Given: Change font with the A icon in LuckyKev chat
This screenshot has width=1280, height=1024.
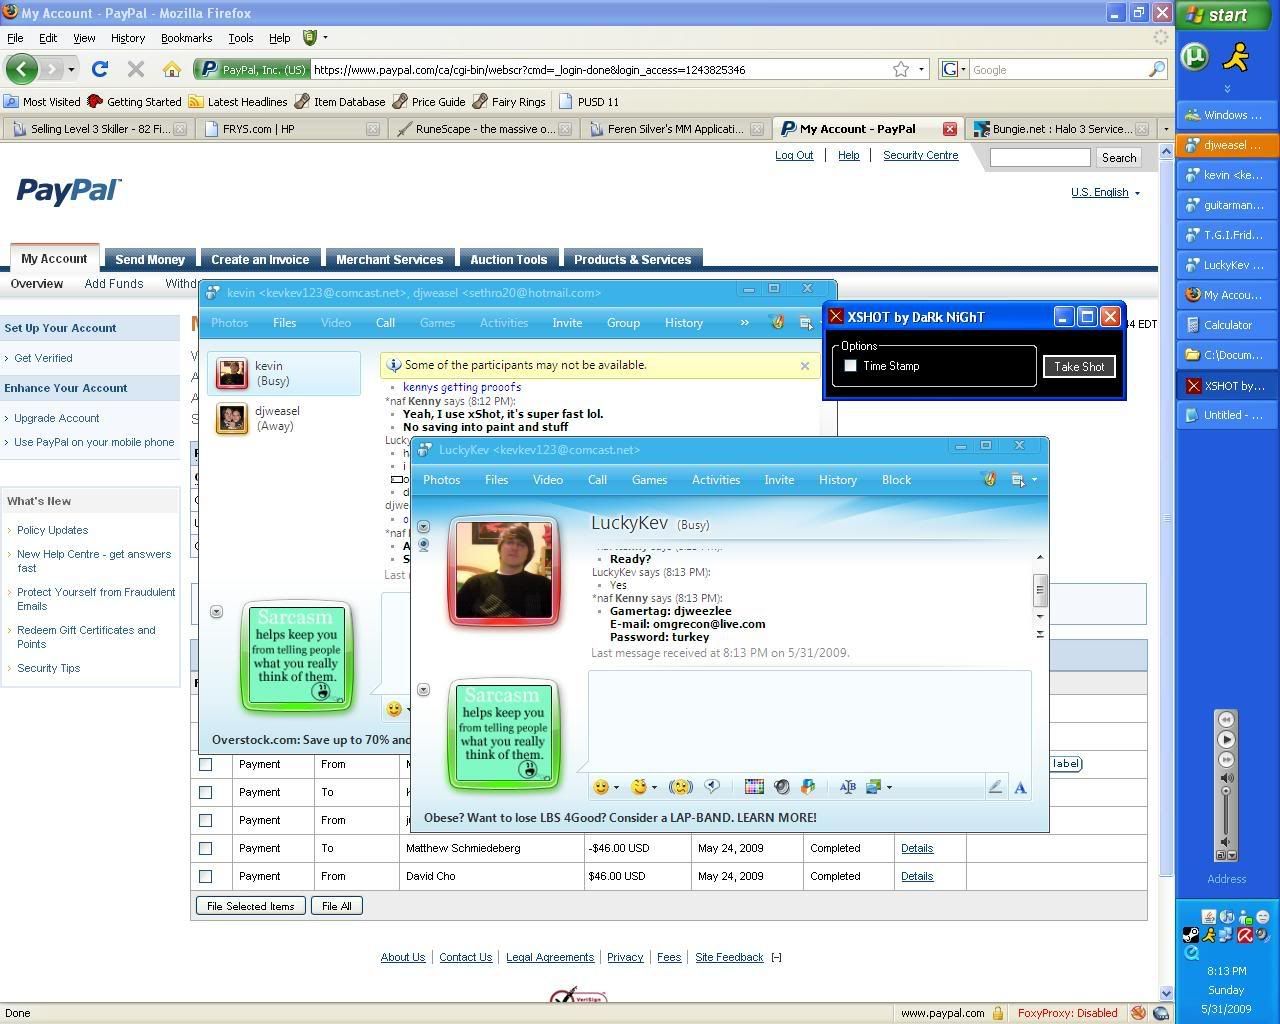Looking at the screenshot, I should point(1020,788).
